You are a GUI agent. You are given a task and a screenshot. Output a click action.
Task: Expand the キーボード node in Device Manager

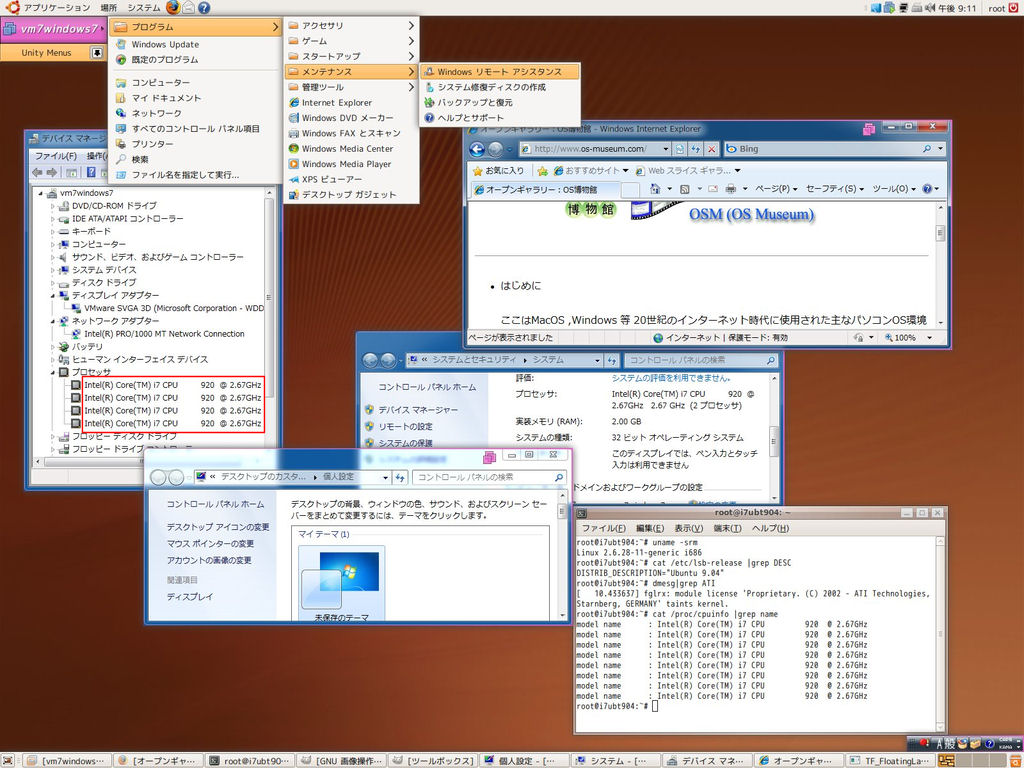pos(53,231)
